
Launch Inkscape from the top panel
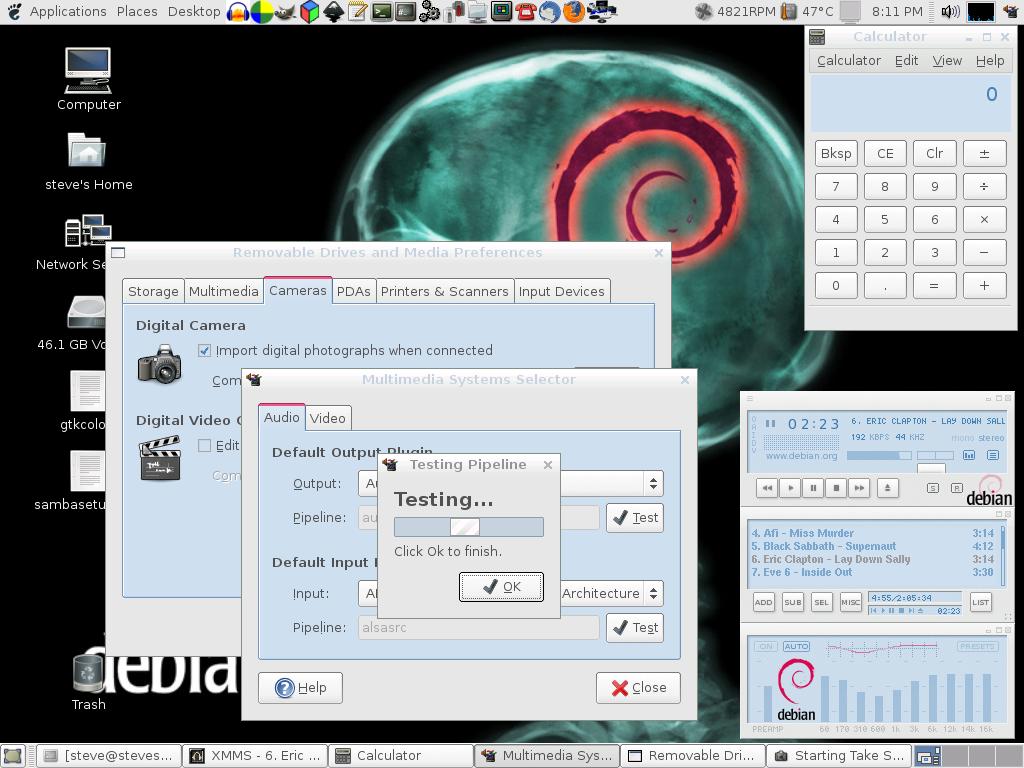[334, 12]
